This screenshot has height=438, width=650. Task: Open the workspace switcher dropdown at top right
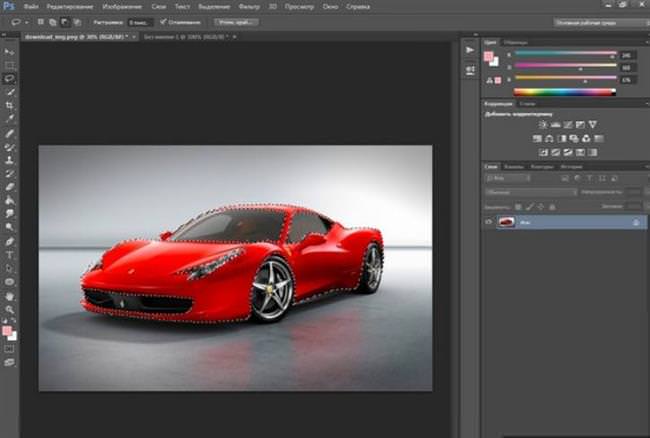point(601,23)
